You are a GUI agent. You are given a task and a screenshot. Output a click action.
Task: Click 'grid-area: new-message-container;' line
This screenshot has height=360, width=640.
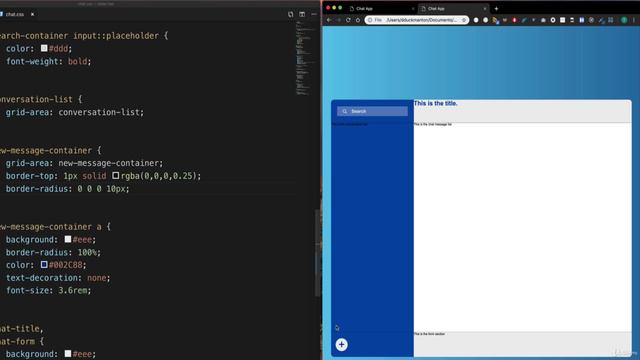pos(84,163)
